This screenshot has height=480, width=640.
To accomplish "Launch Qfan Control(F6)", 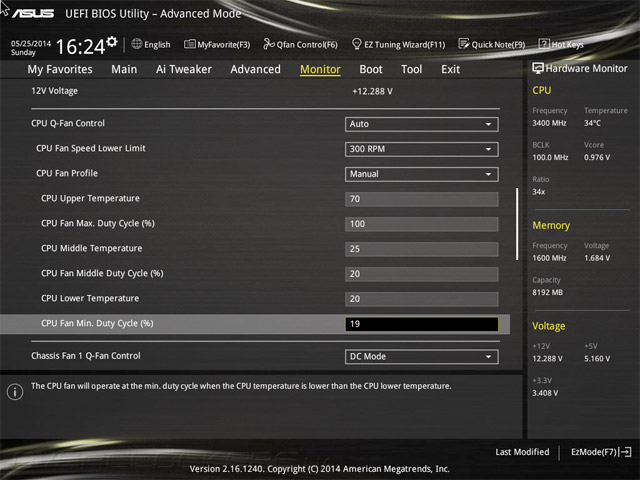I will (x=300, y=44).
